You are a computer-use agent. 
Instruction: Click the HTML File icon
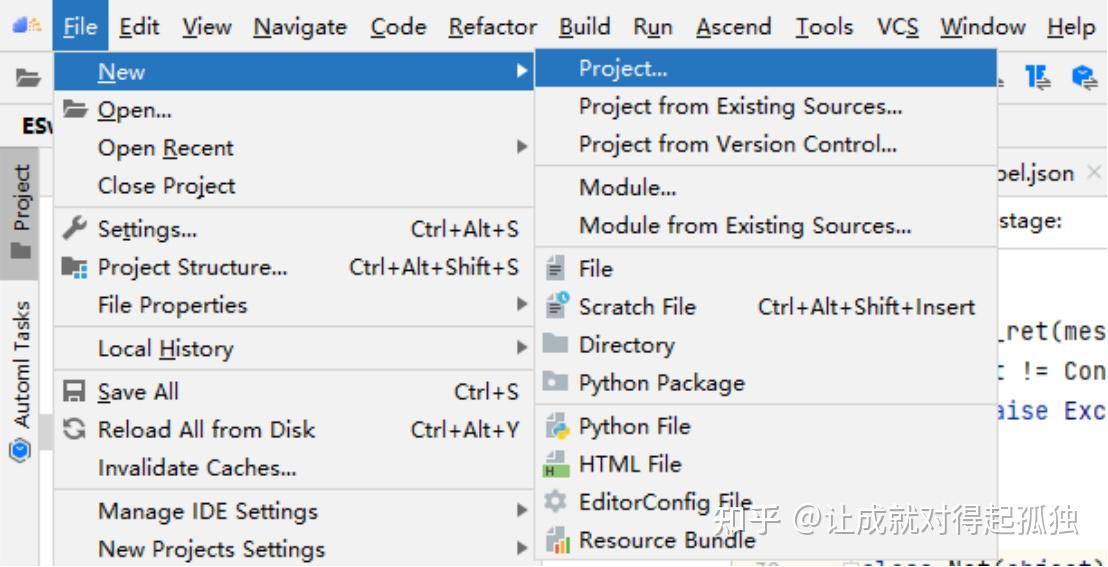(556, 465)
